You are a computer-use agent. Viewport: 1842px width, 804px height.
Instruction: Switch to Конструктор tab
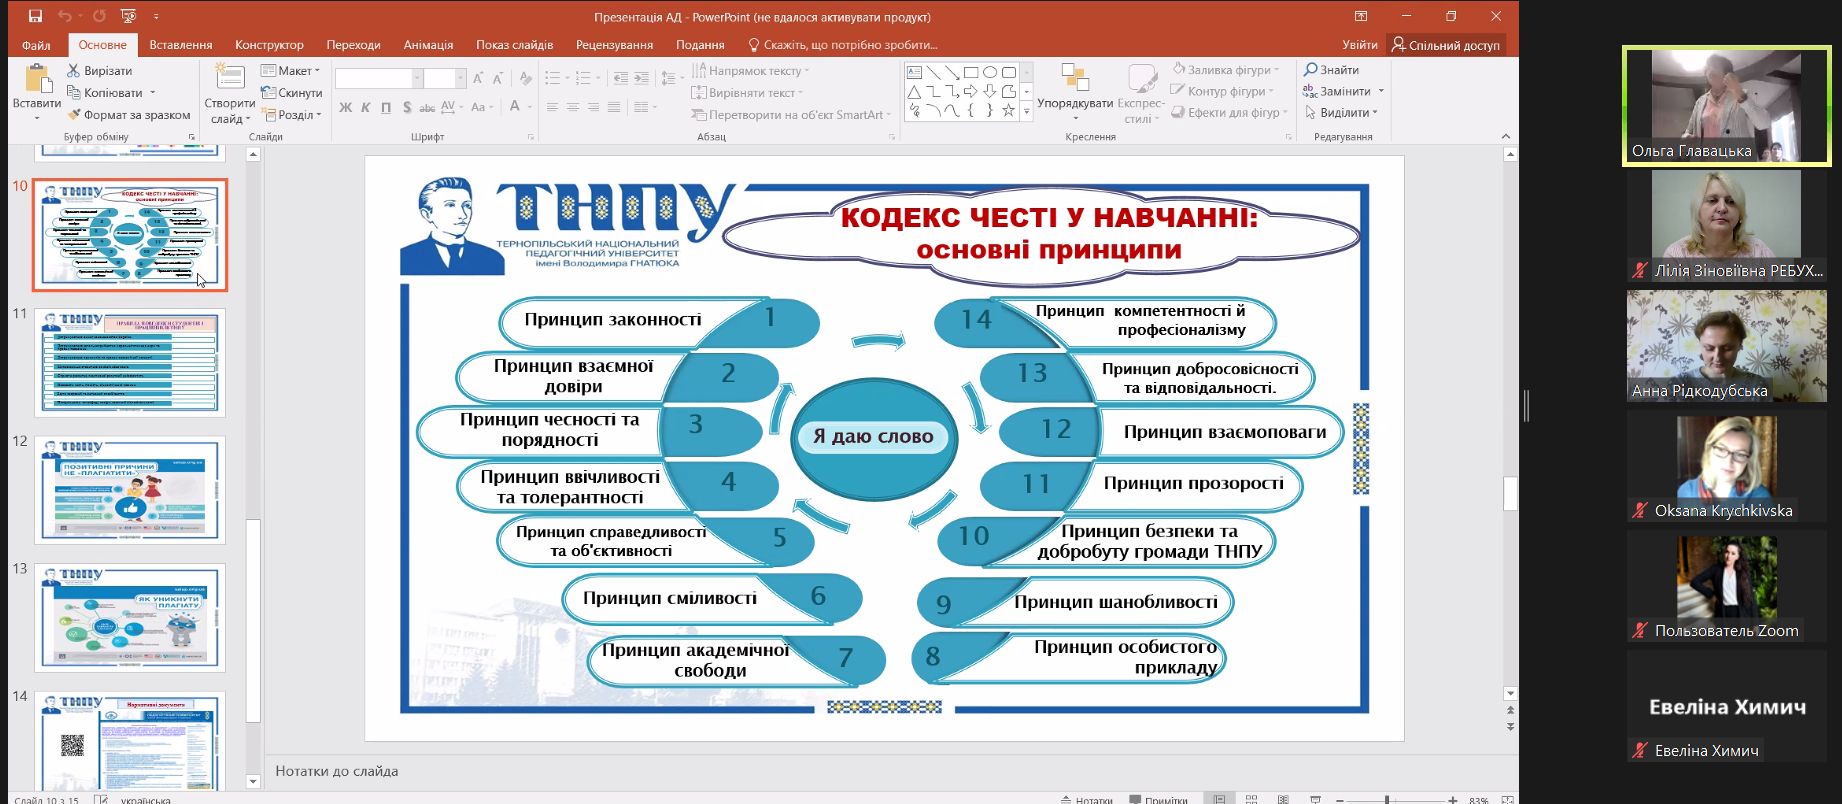click(x=269, y=45)
